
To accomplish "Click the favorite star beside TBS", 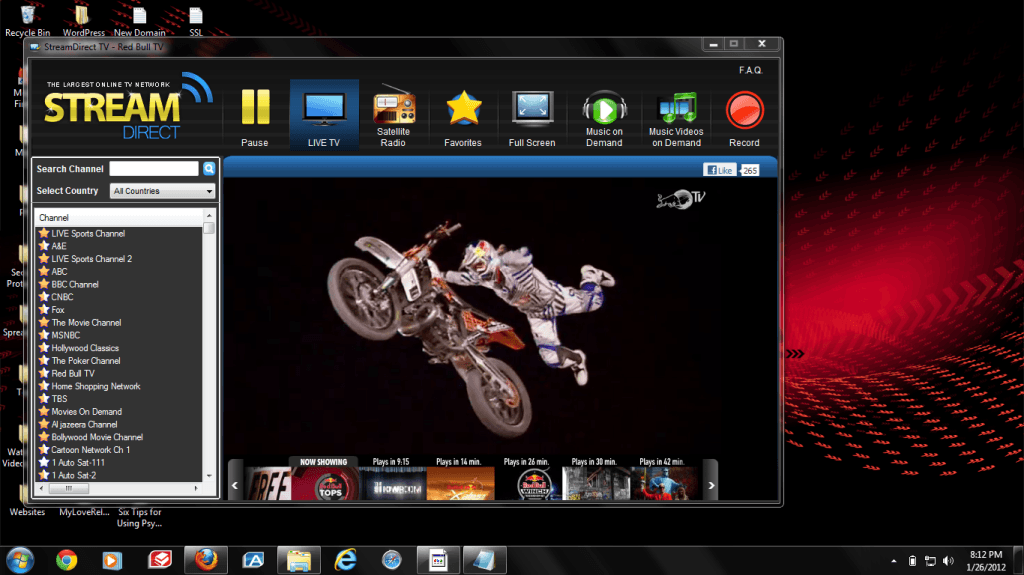I will tap(44, 399).
